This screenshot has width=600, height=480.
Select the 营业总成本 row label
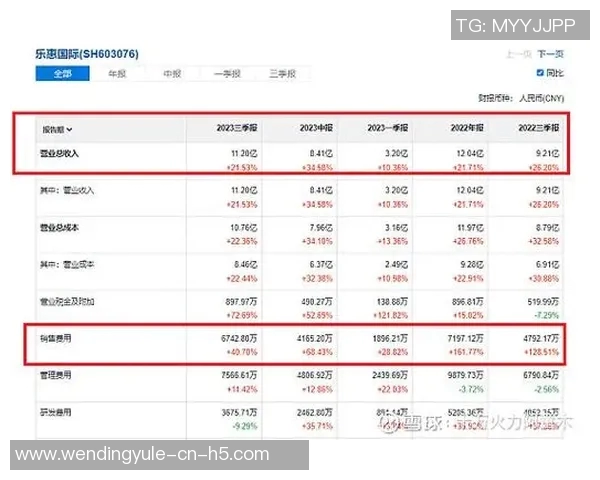[59, 227]
